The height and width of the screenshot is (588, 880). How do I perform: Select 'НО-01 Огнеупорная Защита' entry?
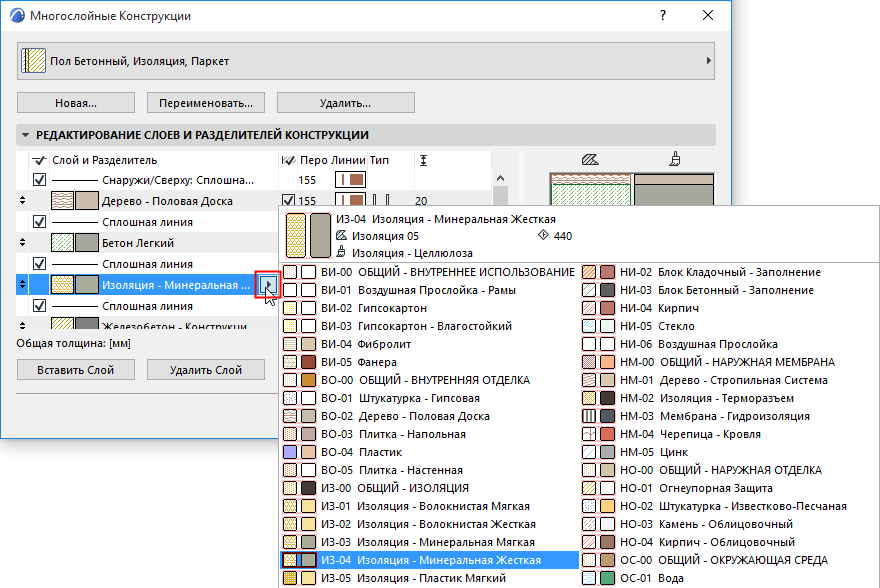(728, 488)
